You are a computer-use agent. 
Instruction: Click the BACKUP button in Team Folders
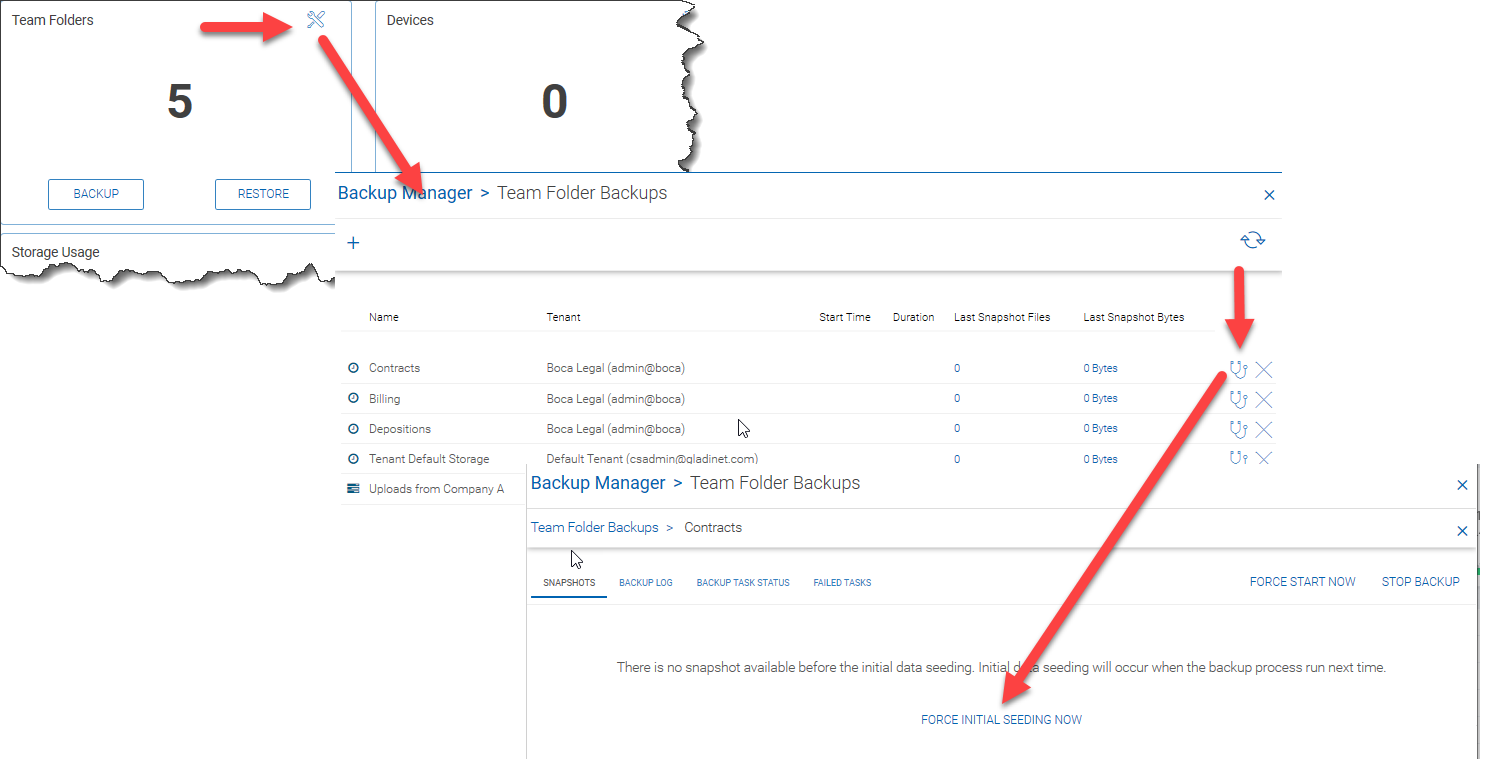96,194
